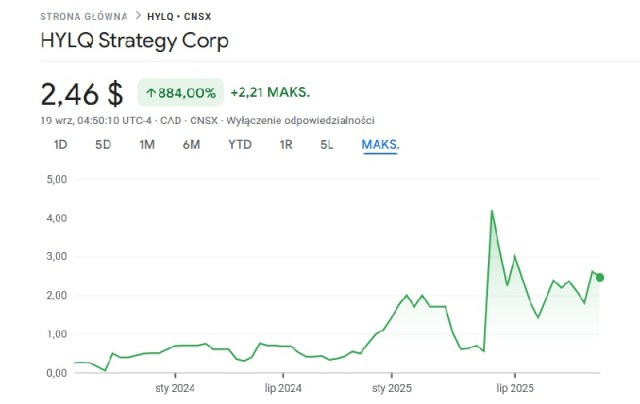The width and height of the screenshot is (640, 404).
Task: Click the 884,00% change badge
Action: click(x=180, y=93)
